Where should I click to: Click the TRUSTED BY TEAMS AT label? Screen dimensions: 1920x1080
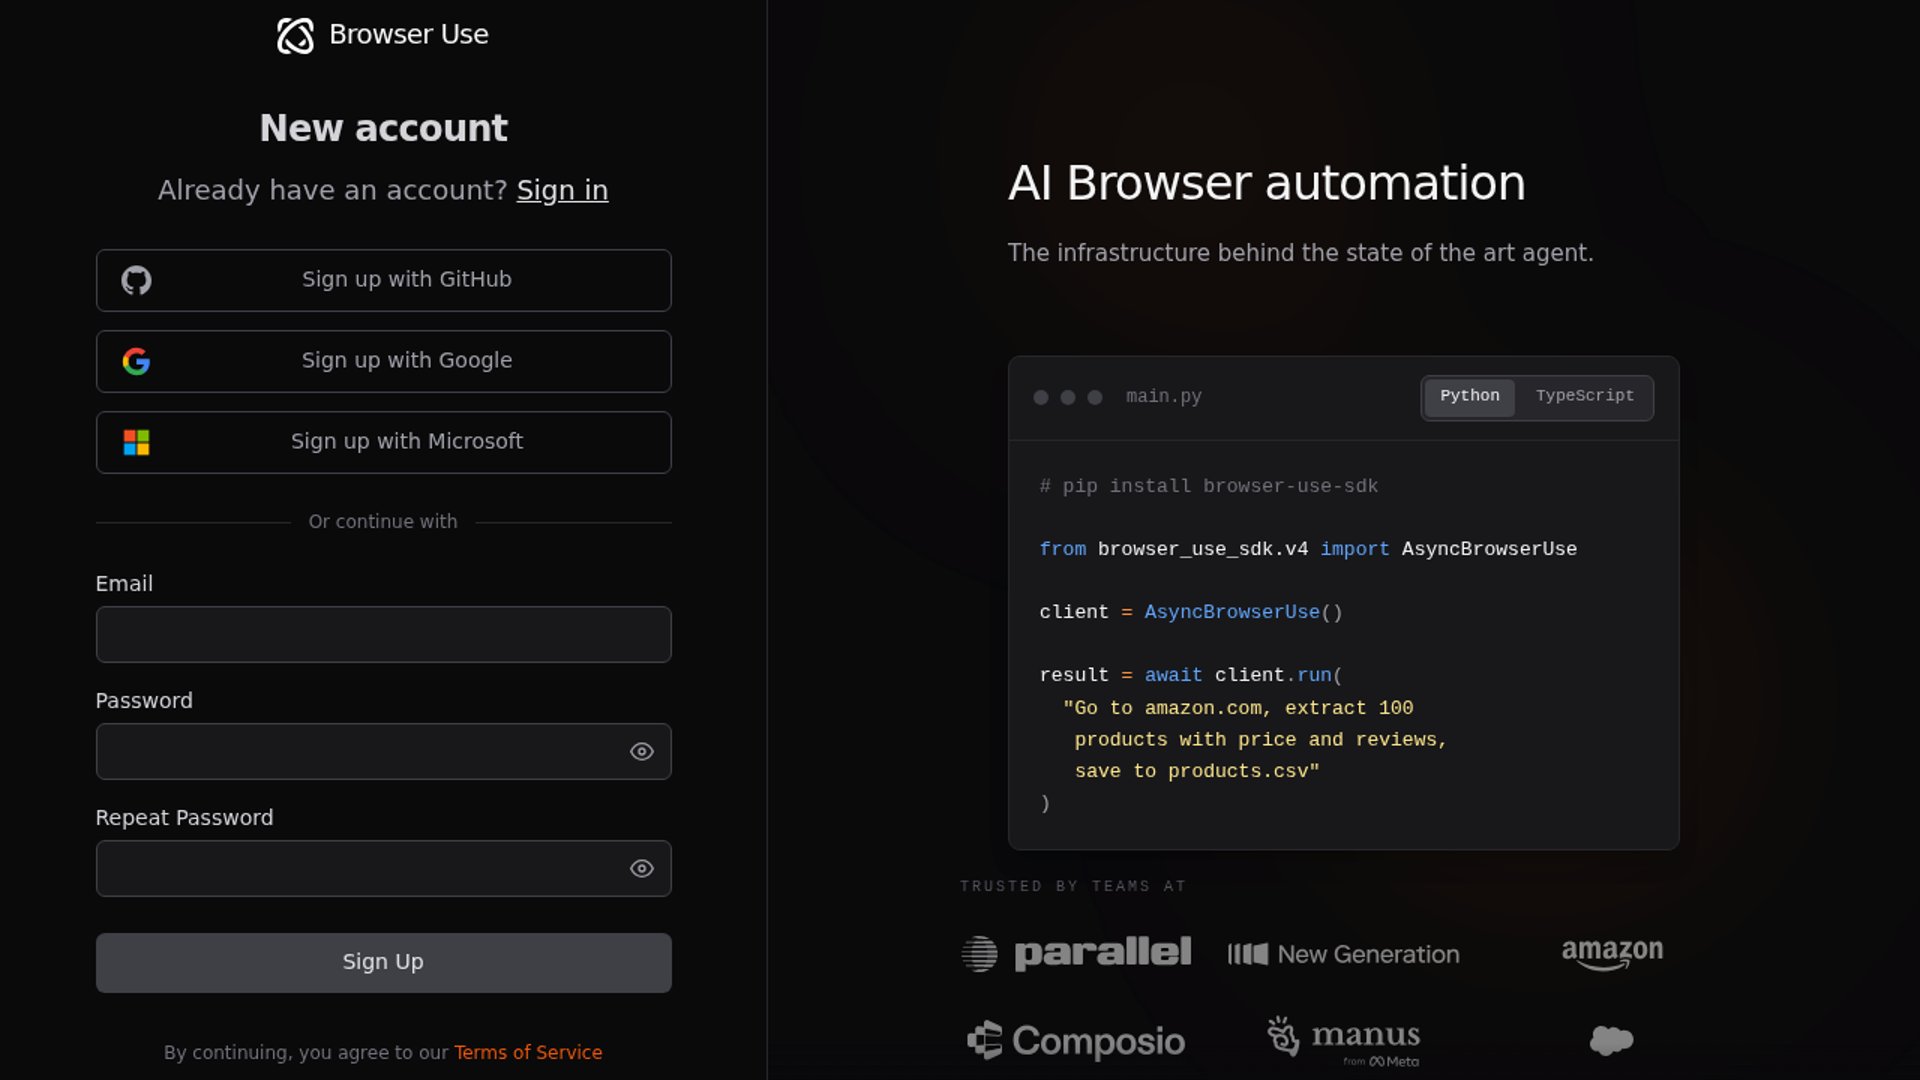1072,886
